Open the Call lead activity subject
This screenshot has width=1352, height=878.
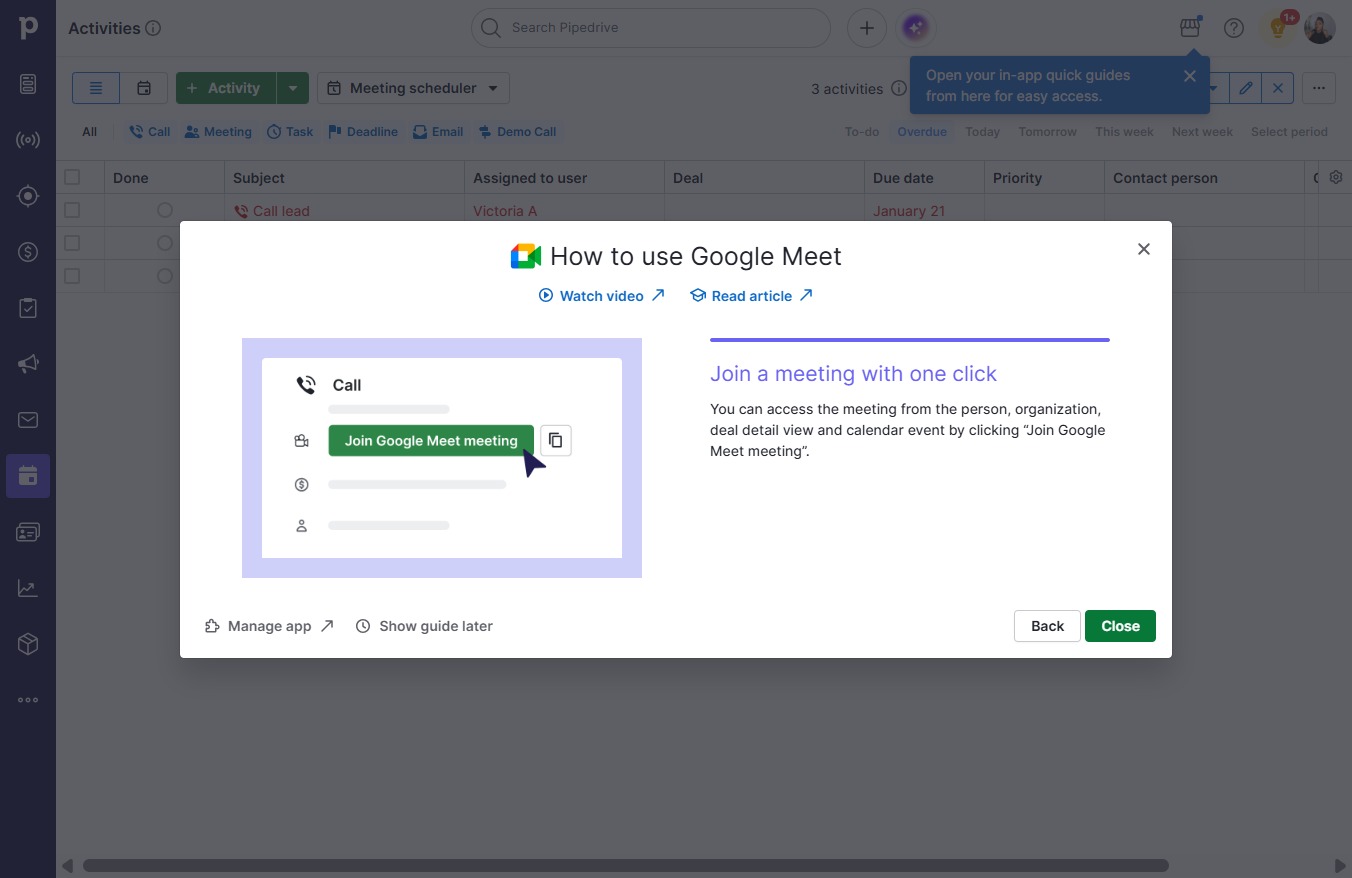click(281, 211)
